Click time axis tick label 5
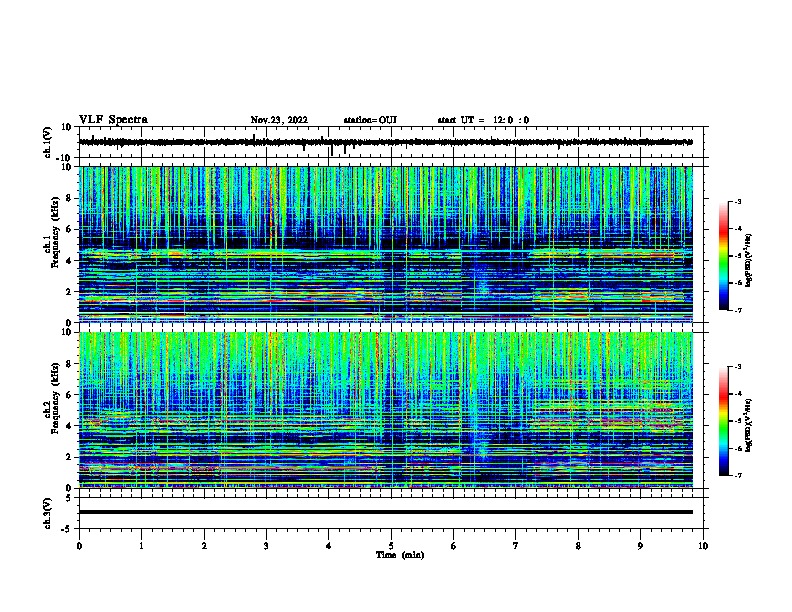Viewport: 792px width, 612px height. point(391,546)
